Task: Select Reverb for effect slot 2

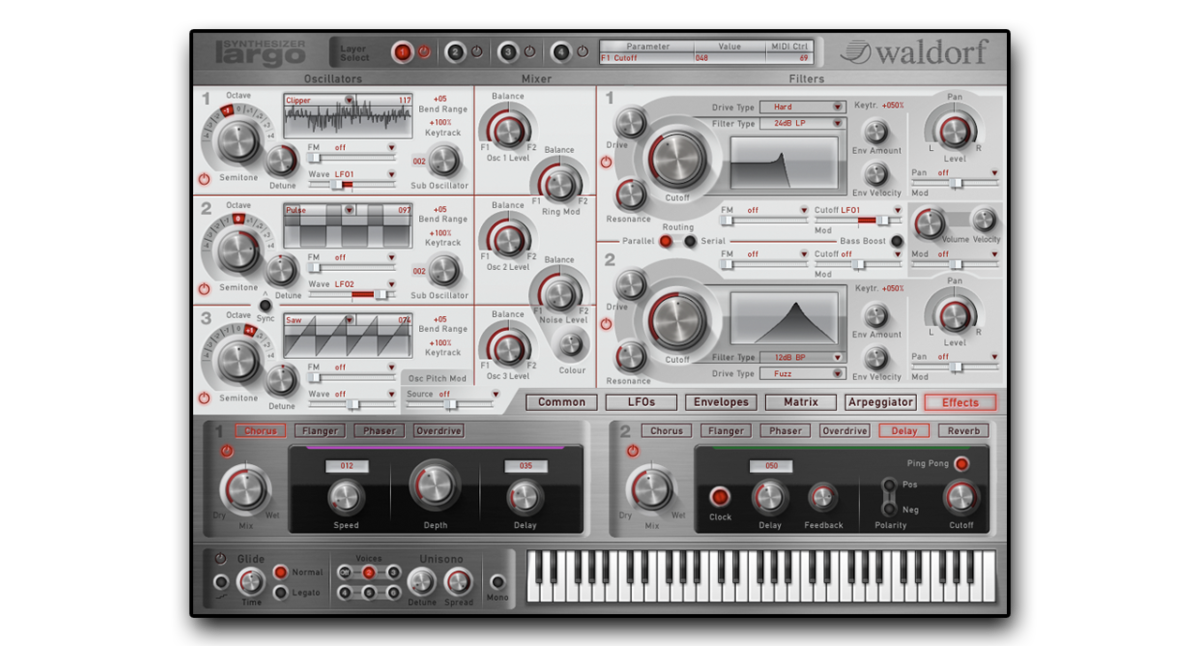Action: (964, 431)
